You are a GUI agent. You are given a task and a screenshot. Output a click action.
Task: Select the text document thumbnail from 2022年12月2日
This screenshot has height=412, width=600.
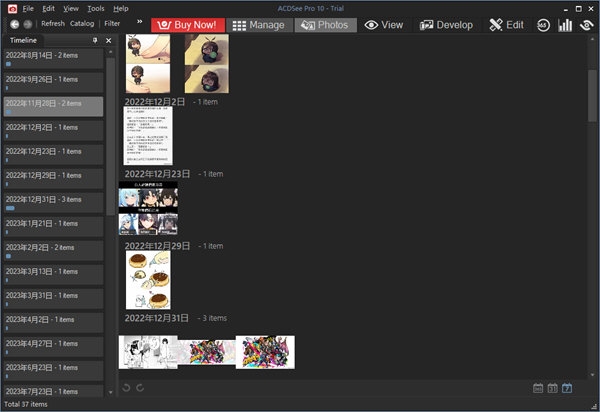[148, 136]
